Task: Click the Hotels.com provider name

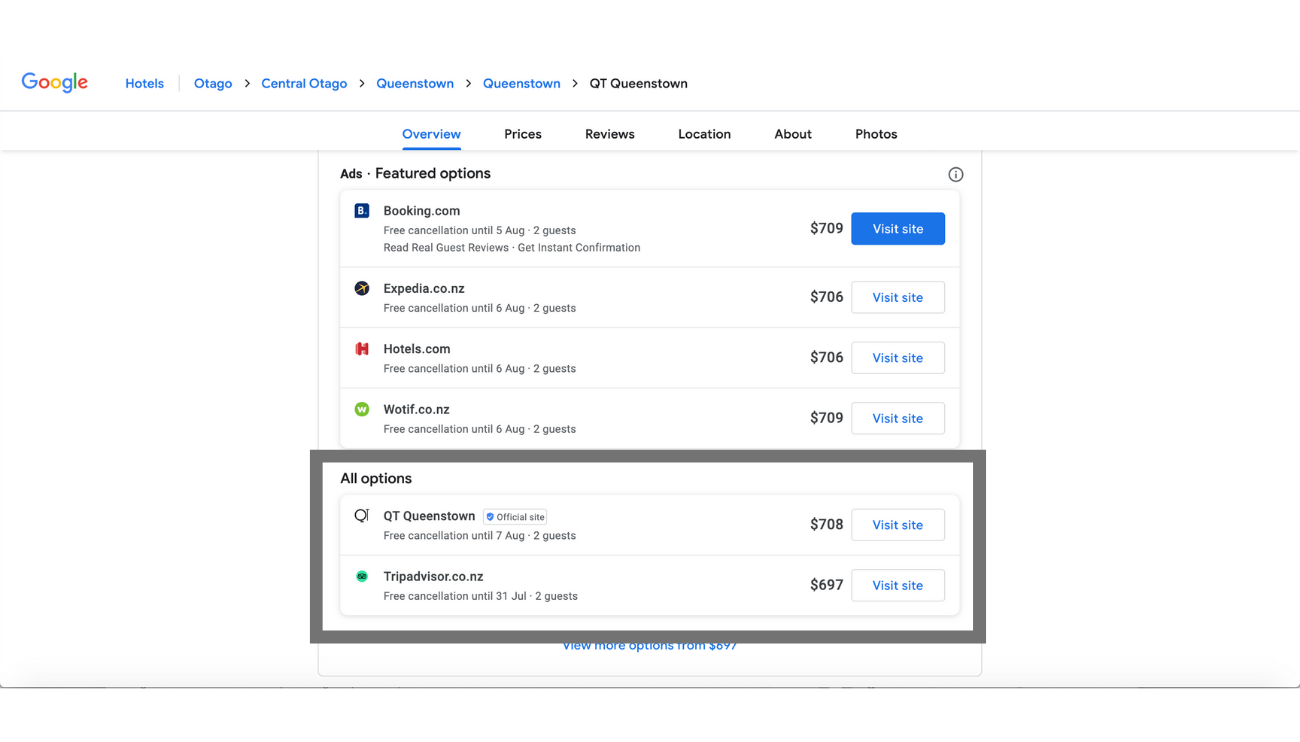Action: (x=417, y=349)
